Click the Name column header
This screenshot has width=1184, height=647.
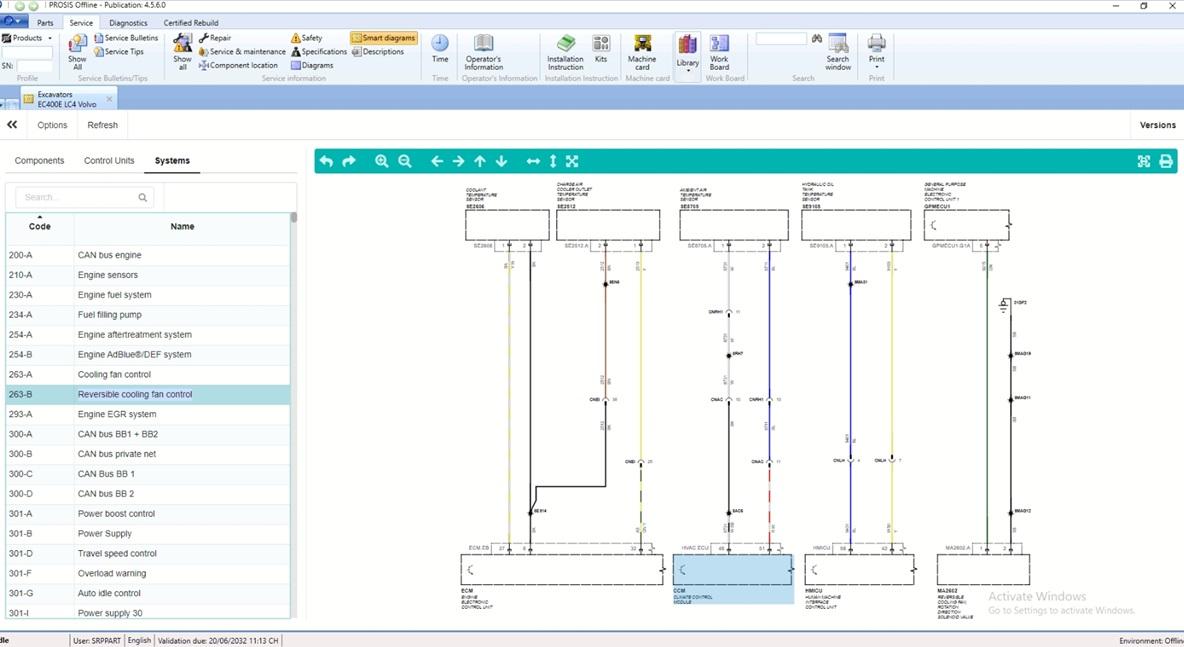click(x=182, y=226)
